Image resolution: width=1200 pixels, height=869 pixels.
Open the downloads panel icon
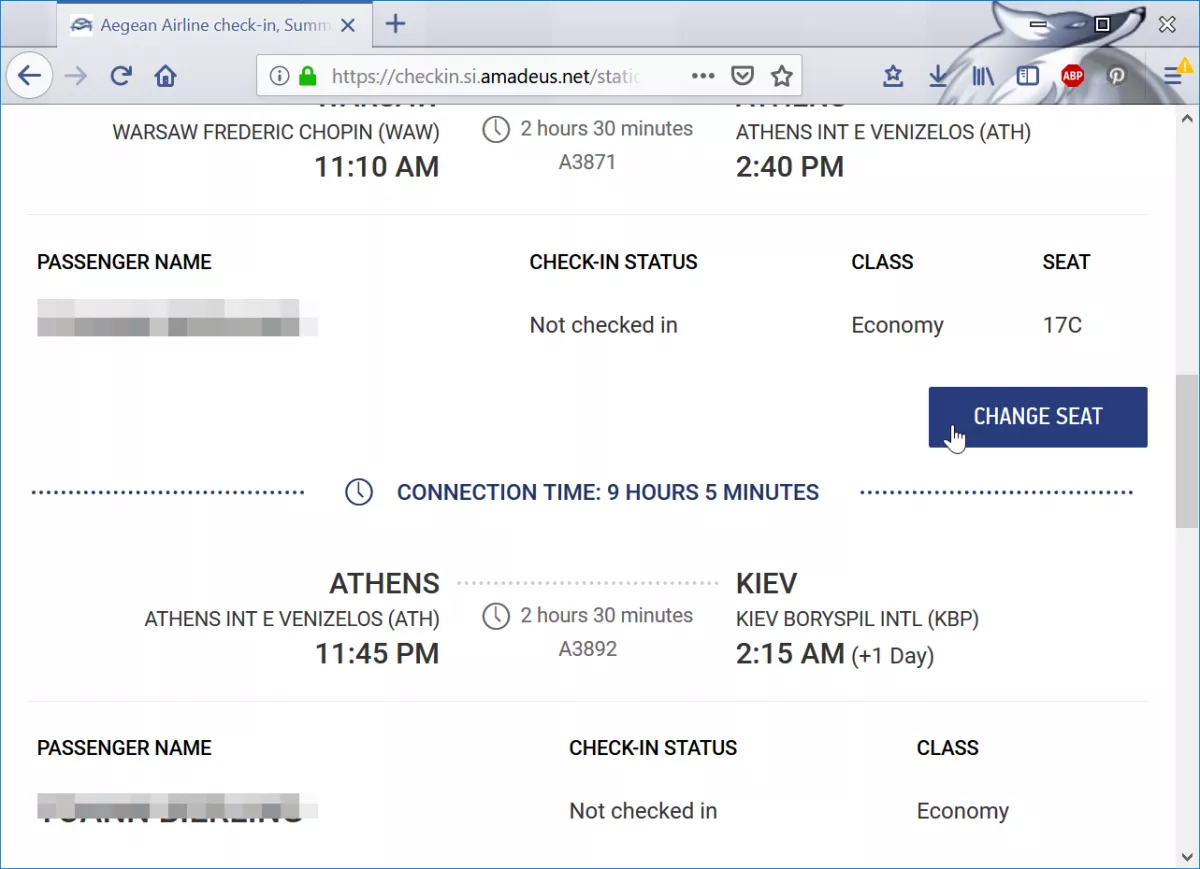(x=937, y=75)
